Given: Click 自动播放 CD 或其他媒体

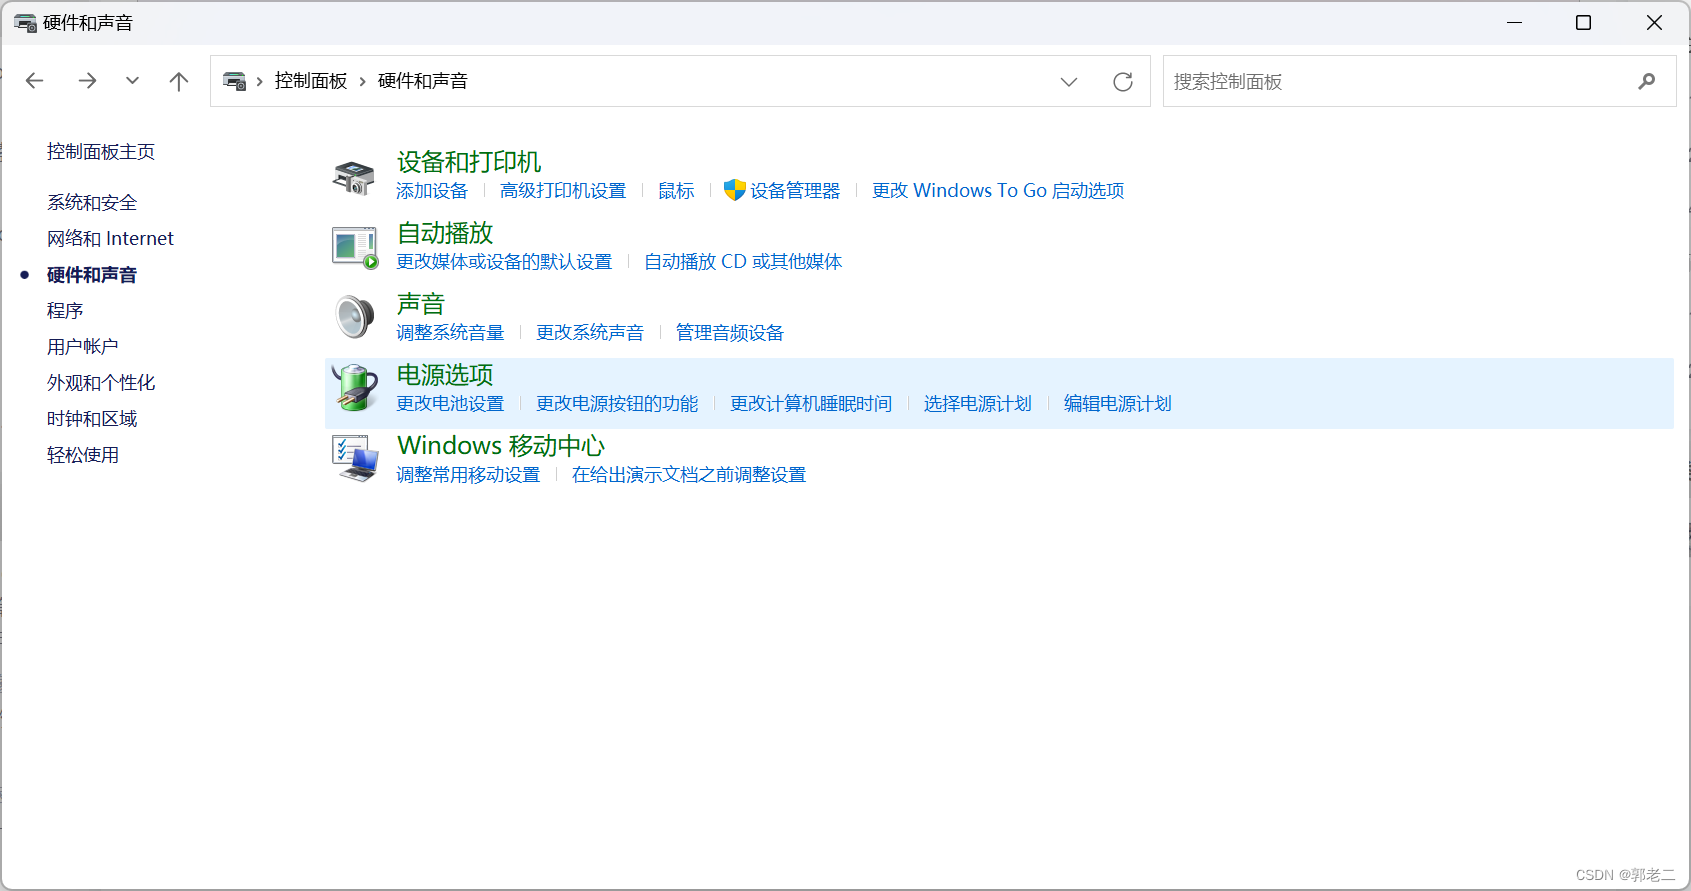Looking at the screenshot, I should 743,261.
